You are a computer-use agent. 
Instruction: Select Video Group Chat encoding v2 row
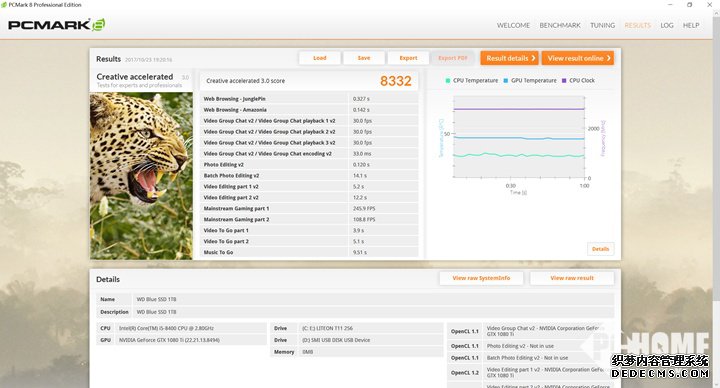309,154
